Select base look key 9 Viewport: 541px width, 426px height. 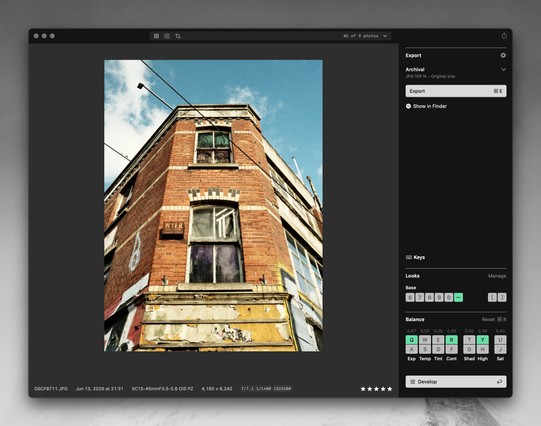pos(439,297)
